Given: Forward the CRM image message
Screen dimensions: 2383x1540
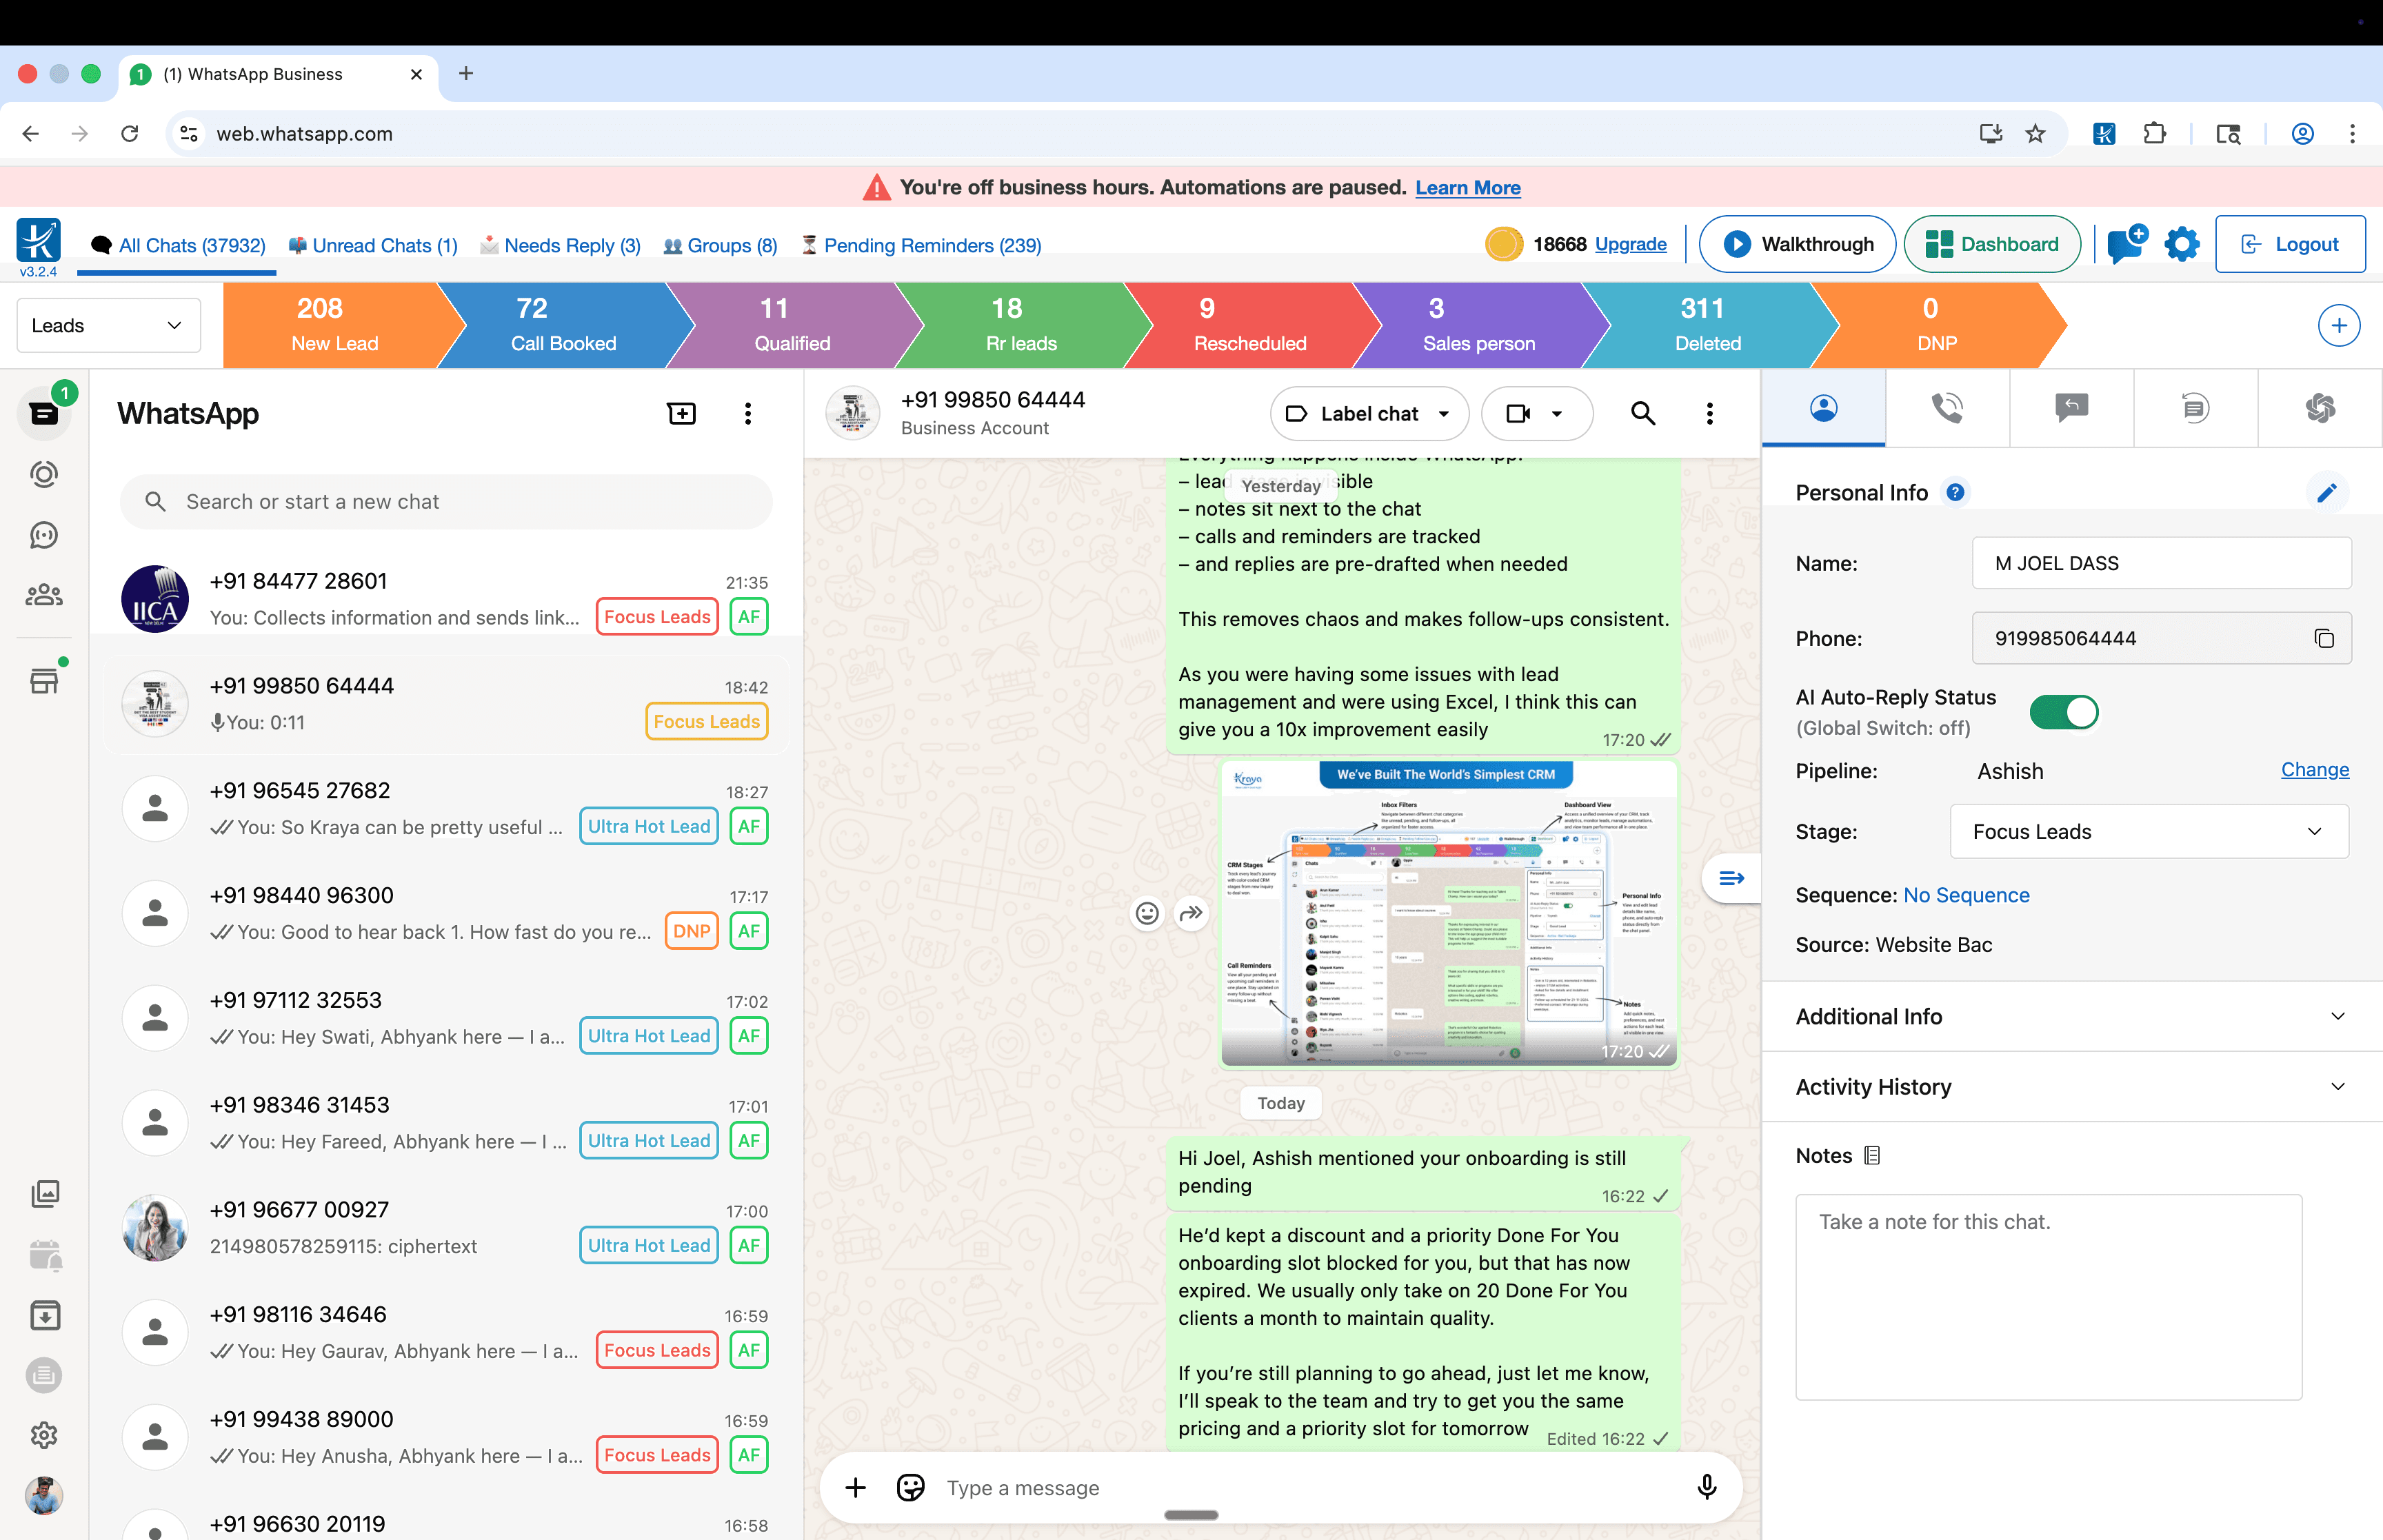Looking at the screenshot, I should tap(1190, 913).
